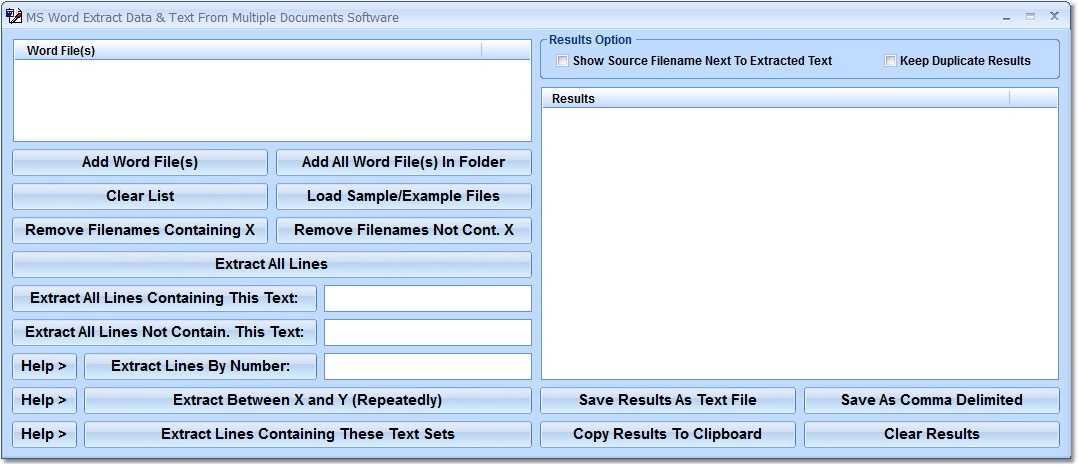Click the Clear List button
Viewport: 1078px width, 466px height.
coord(140,196)
